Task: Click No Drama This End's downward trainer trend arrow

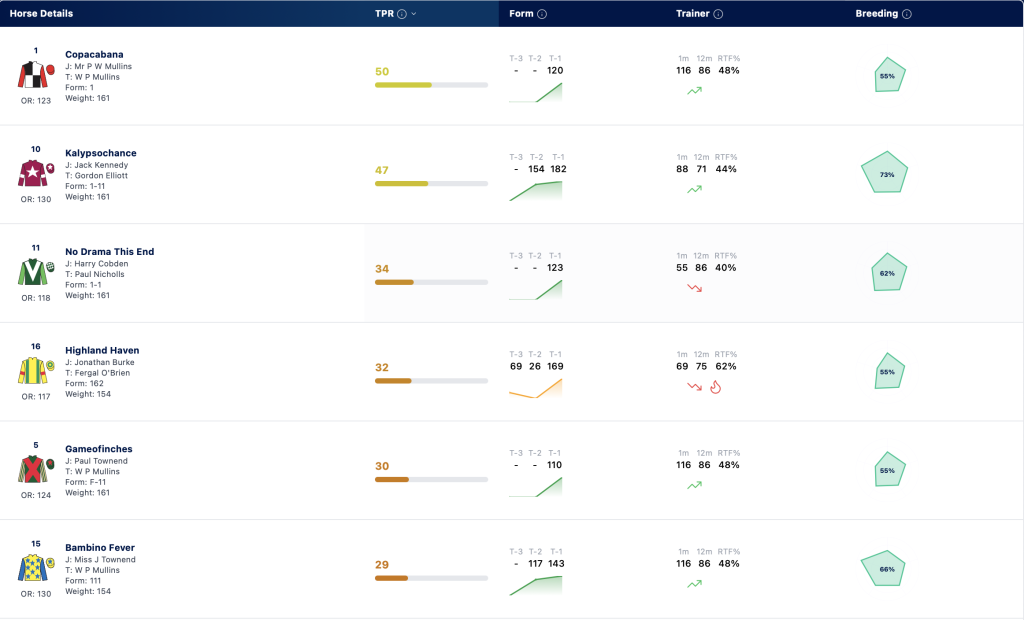Action: click(x=694, y=287)
